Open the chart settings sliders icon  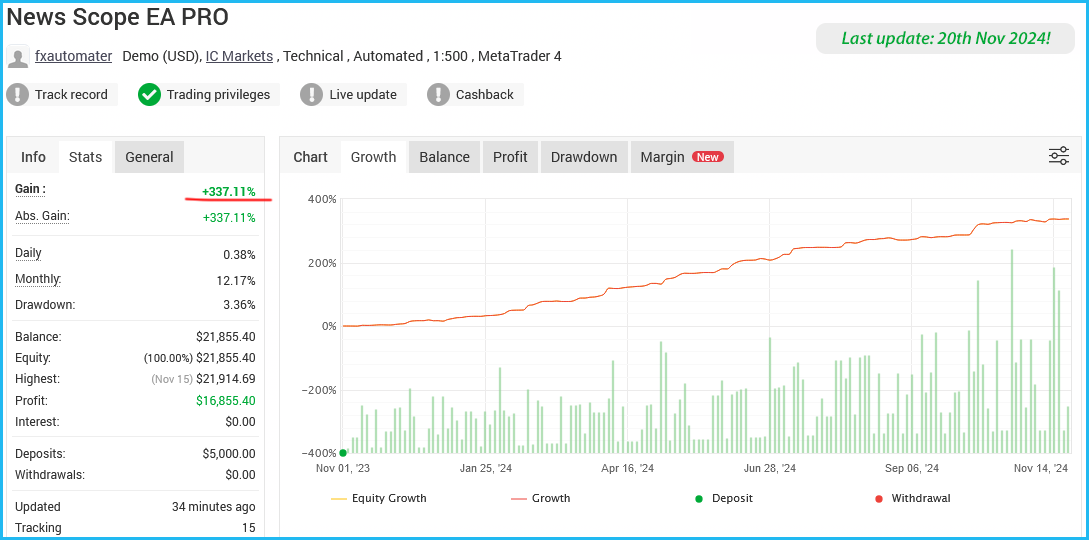click(x=1058, y=156)
